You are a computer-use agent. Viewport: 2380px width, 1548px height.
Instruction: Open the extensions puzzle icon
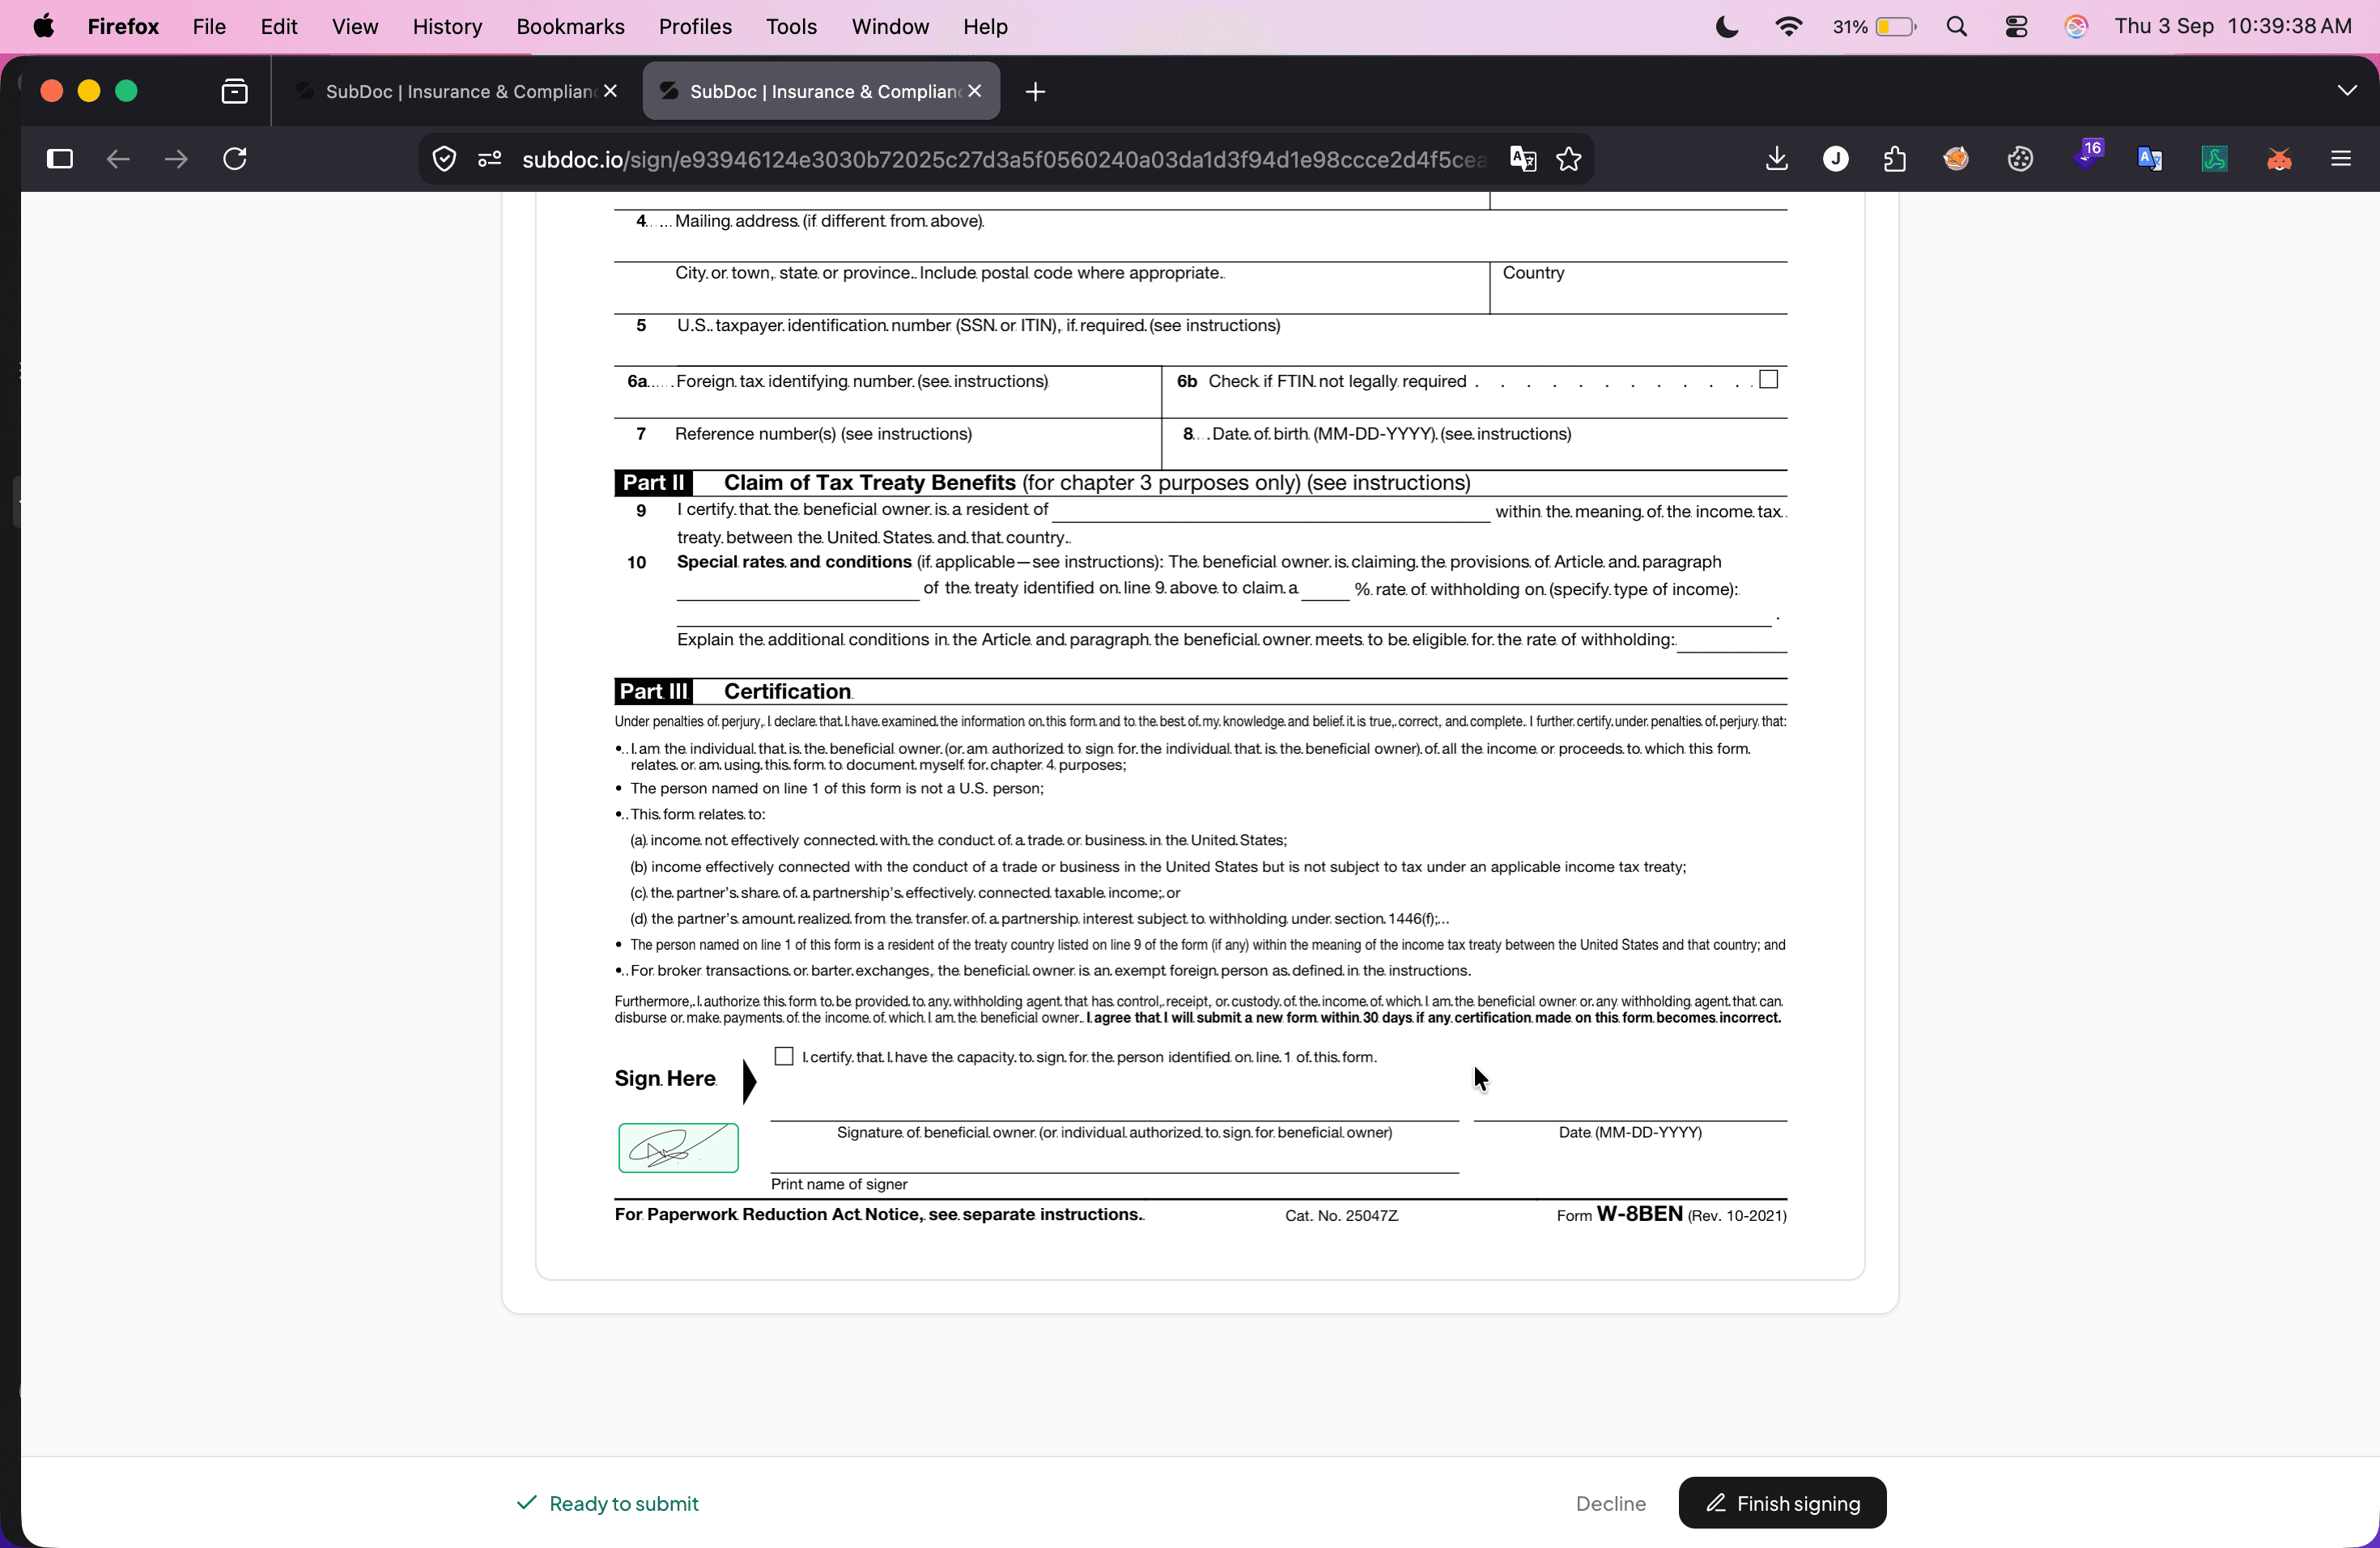pos(1895,159)
